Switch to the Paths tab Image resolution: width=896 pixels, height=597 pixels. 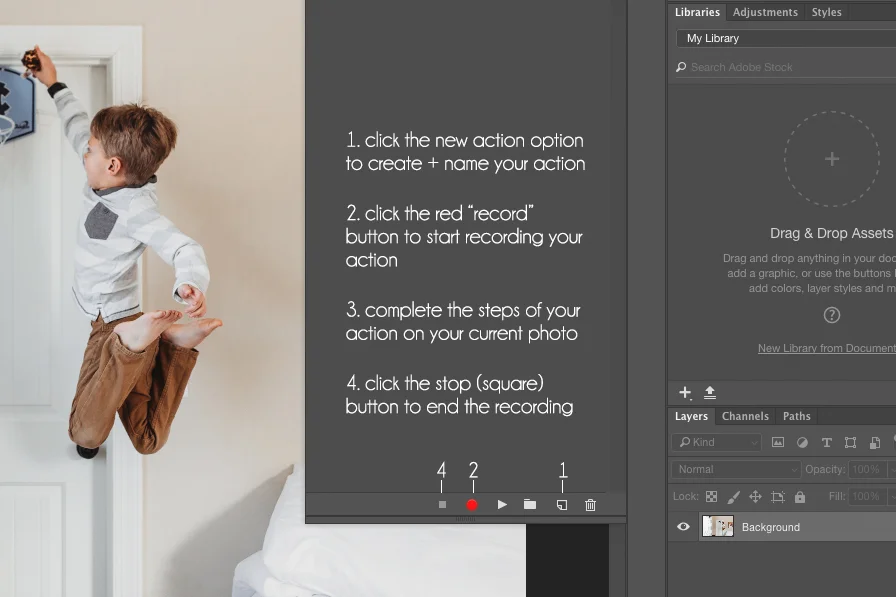pyautogui.click(x=797, y=416)
